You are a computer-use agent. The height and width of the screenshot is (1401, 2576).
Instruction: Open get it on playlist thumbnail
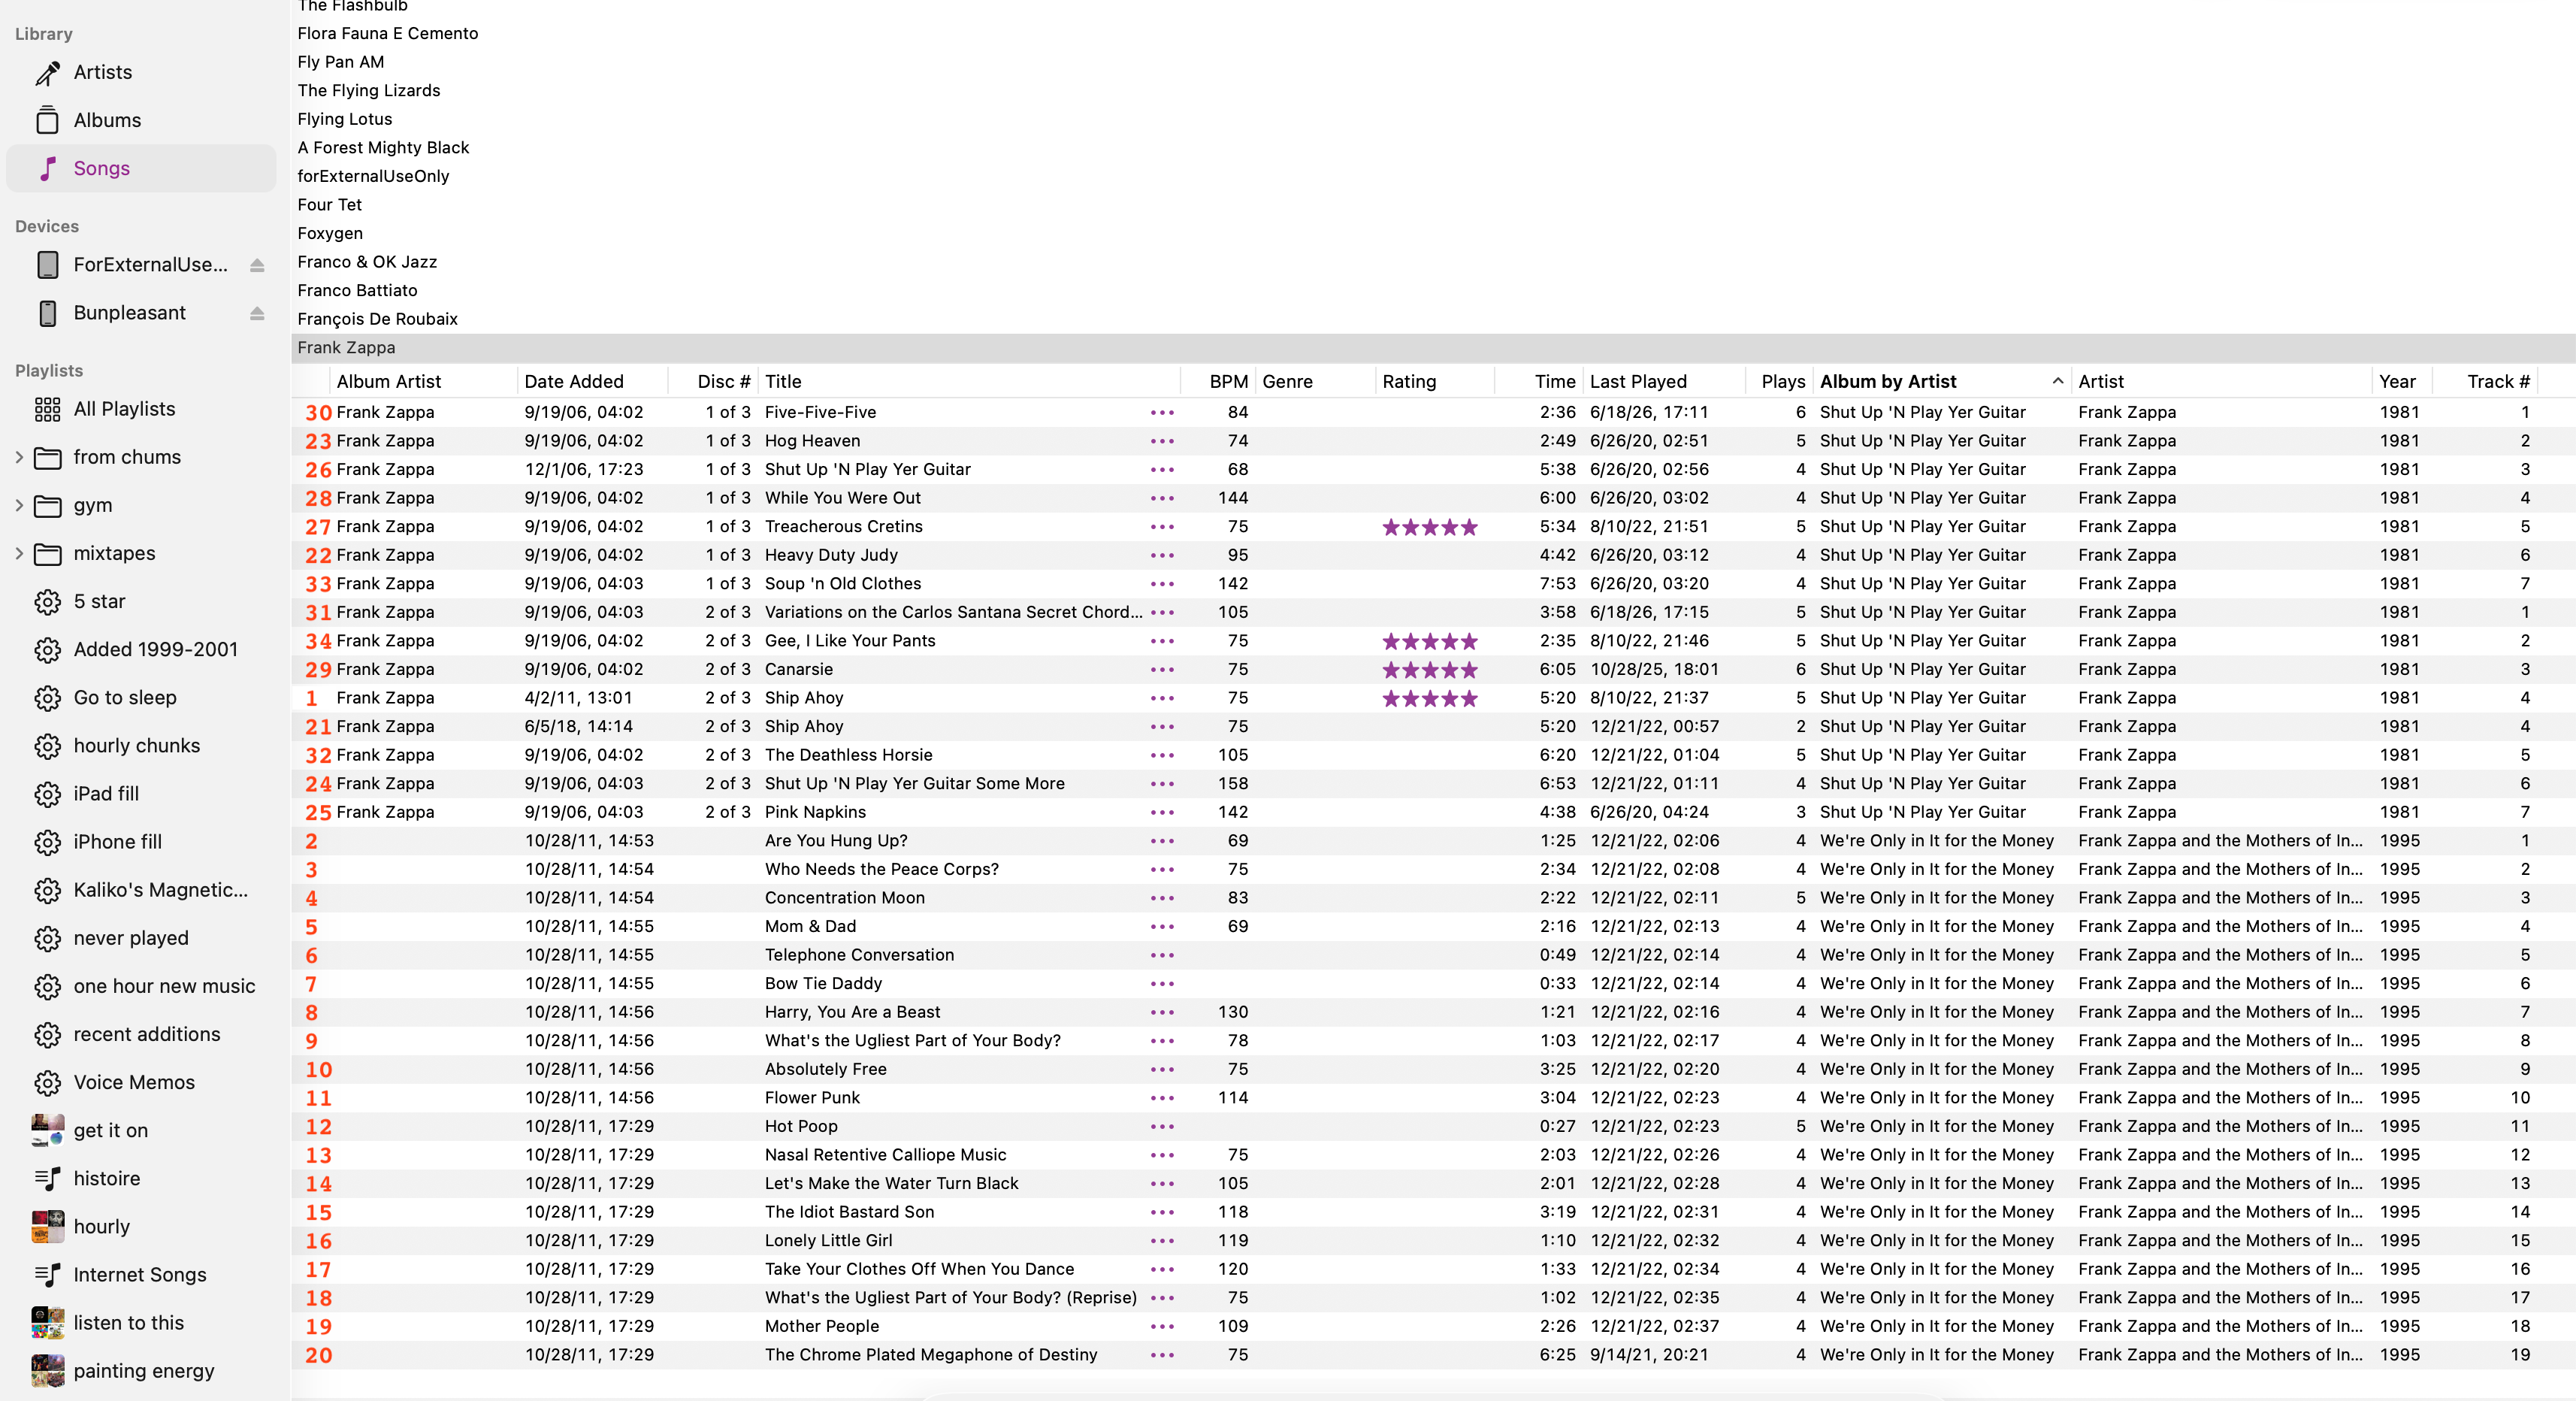47,1130
